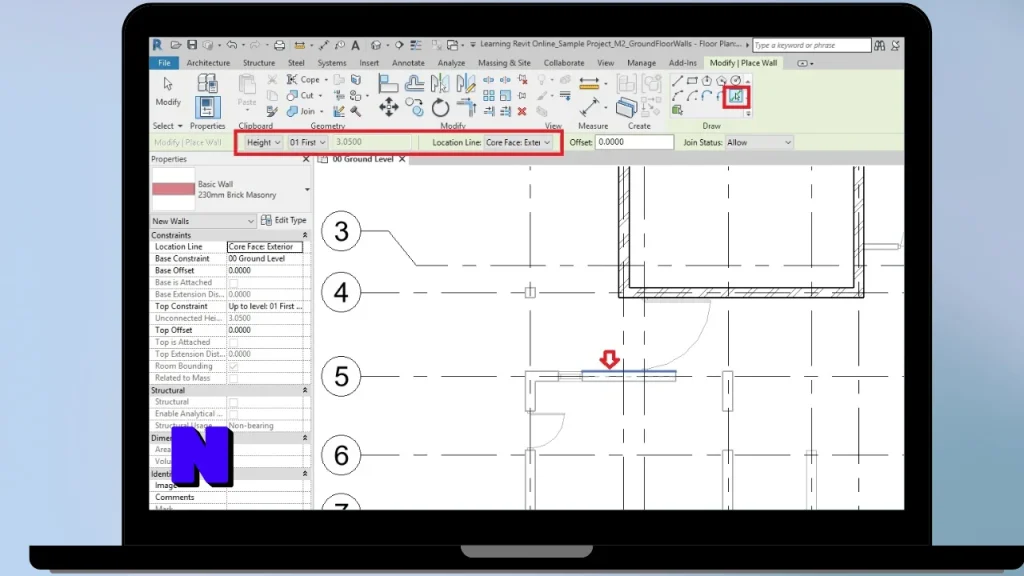This screenshot has width=1024, height=576.
Task: Open the Location Line dropdown in options bar
Action: 518,142
